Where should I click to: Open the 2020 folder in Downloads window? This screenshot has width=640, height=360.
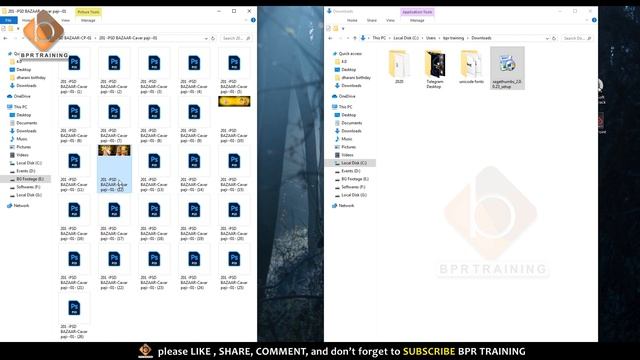coord(399,67)
